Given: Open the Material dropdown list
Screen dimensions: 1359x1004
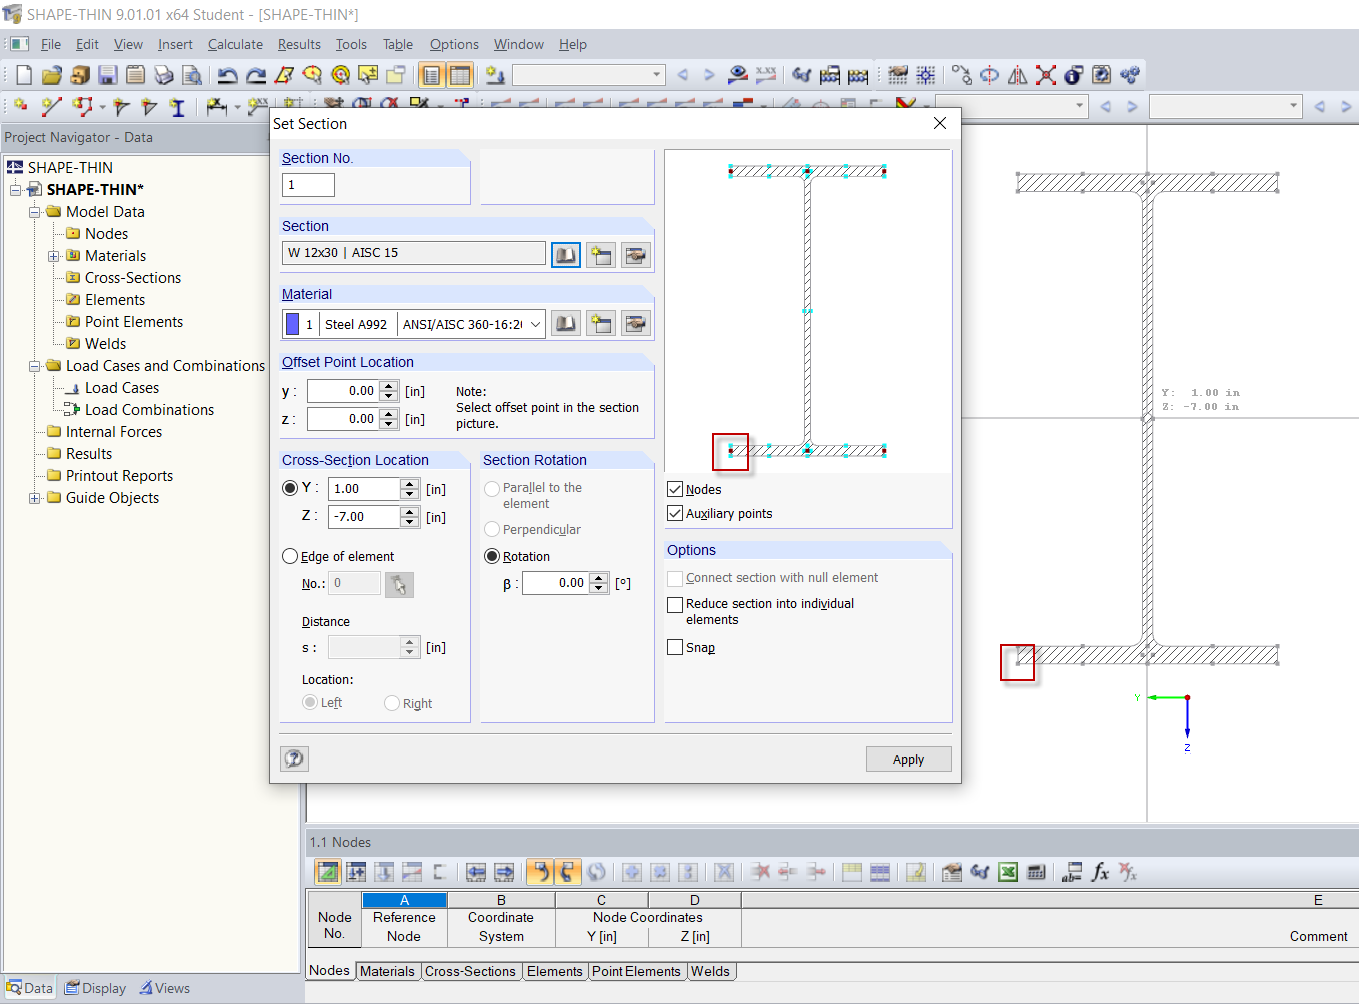Looking at the screenshot, I should pos(535,324).
